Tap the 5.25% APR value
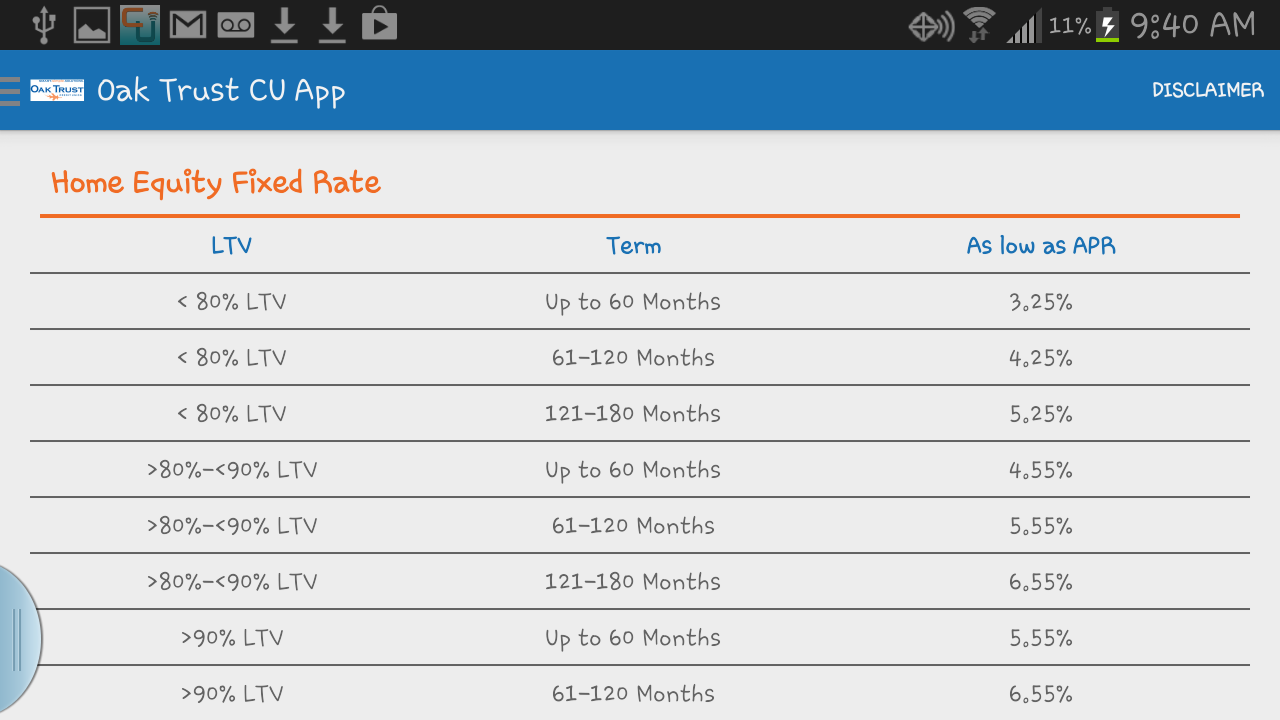Screen dimensions: 1280x720 tap(1041, 414)
